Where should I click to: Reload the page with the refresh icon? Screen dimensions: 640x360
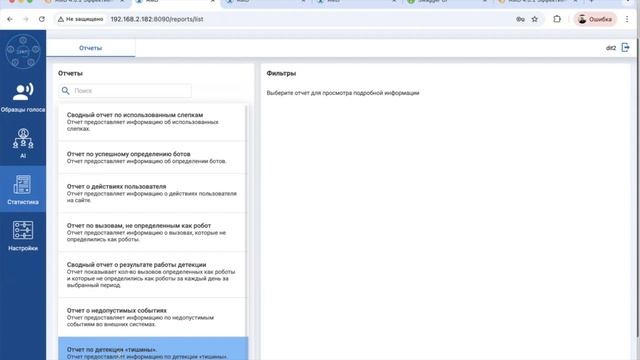coord(42,19)
